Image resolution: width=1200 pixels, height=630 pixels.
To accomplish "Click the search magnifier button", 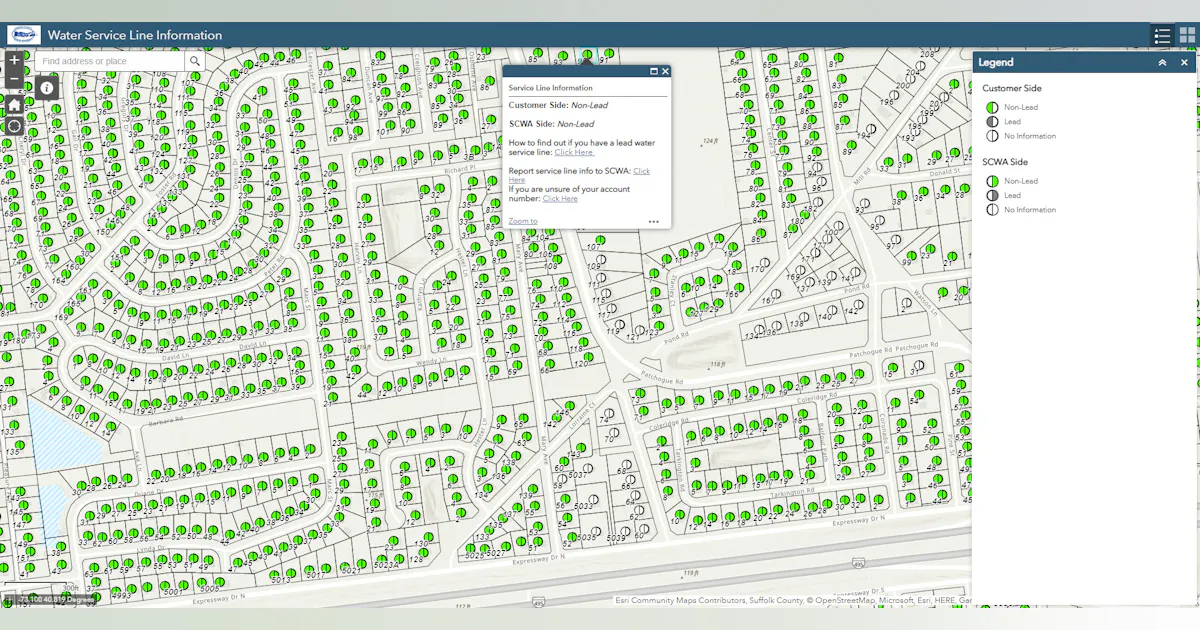I will point(195,61).
